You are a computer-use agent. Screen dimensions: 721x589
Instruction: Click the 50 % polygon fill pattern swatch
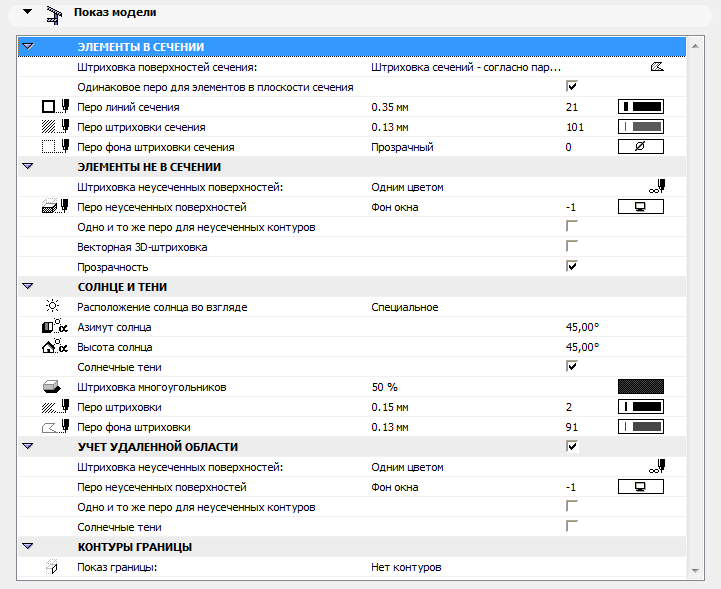[641, 387]
